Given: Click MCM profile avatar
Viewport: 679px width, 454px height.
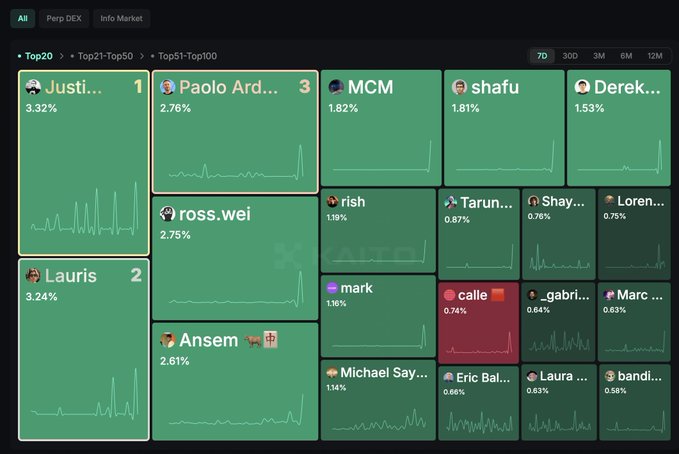Looking at the screenshot, I should click(336, 87).
